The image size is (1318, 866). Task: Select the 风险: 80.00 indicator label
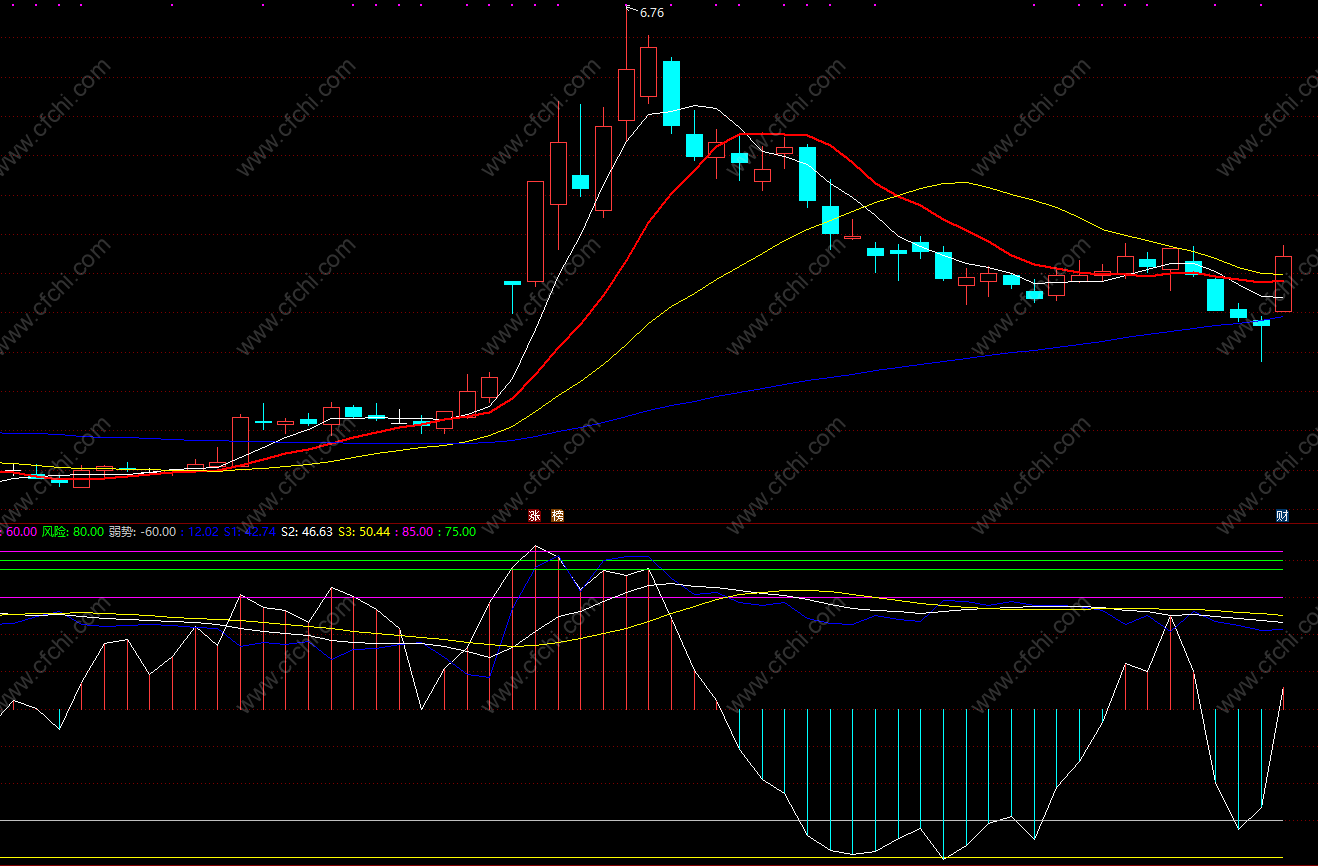coord(72,532)
